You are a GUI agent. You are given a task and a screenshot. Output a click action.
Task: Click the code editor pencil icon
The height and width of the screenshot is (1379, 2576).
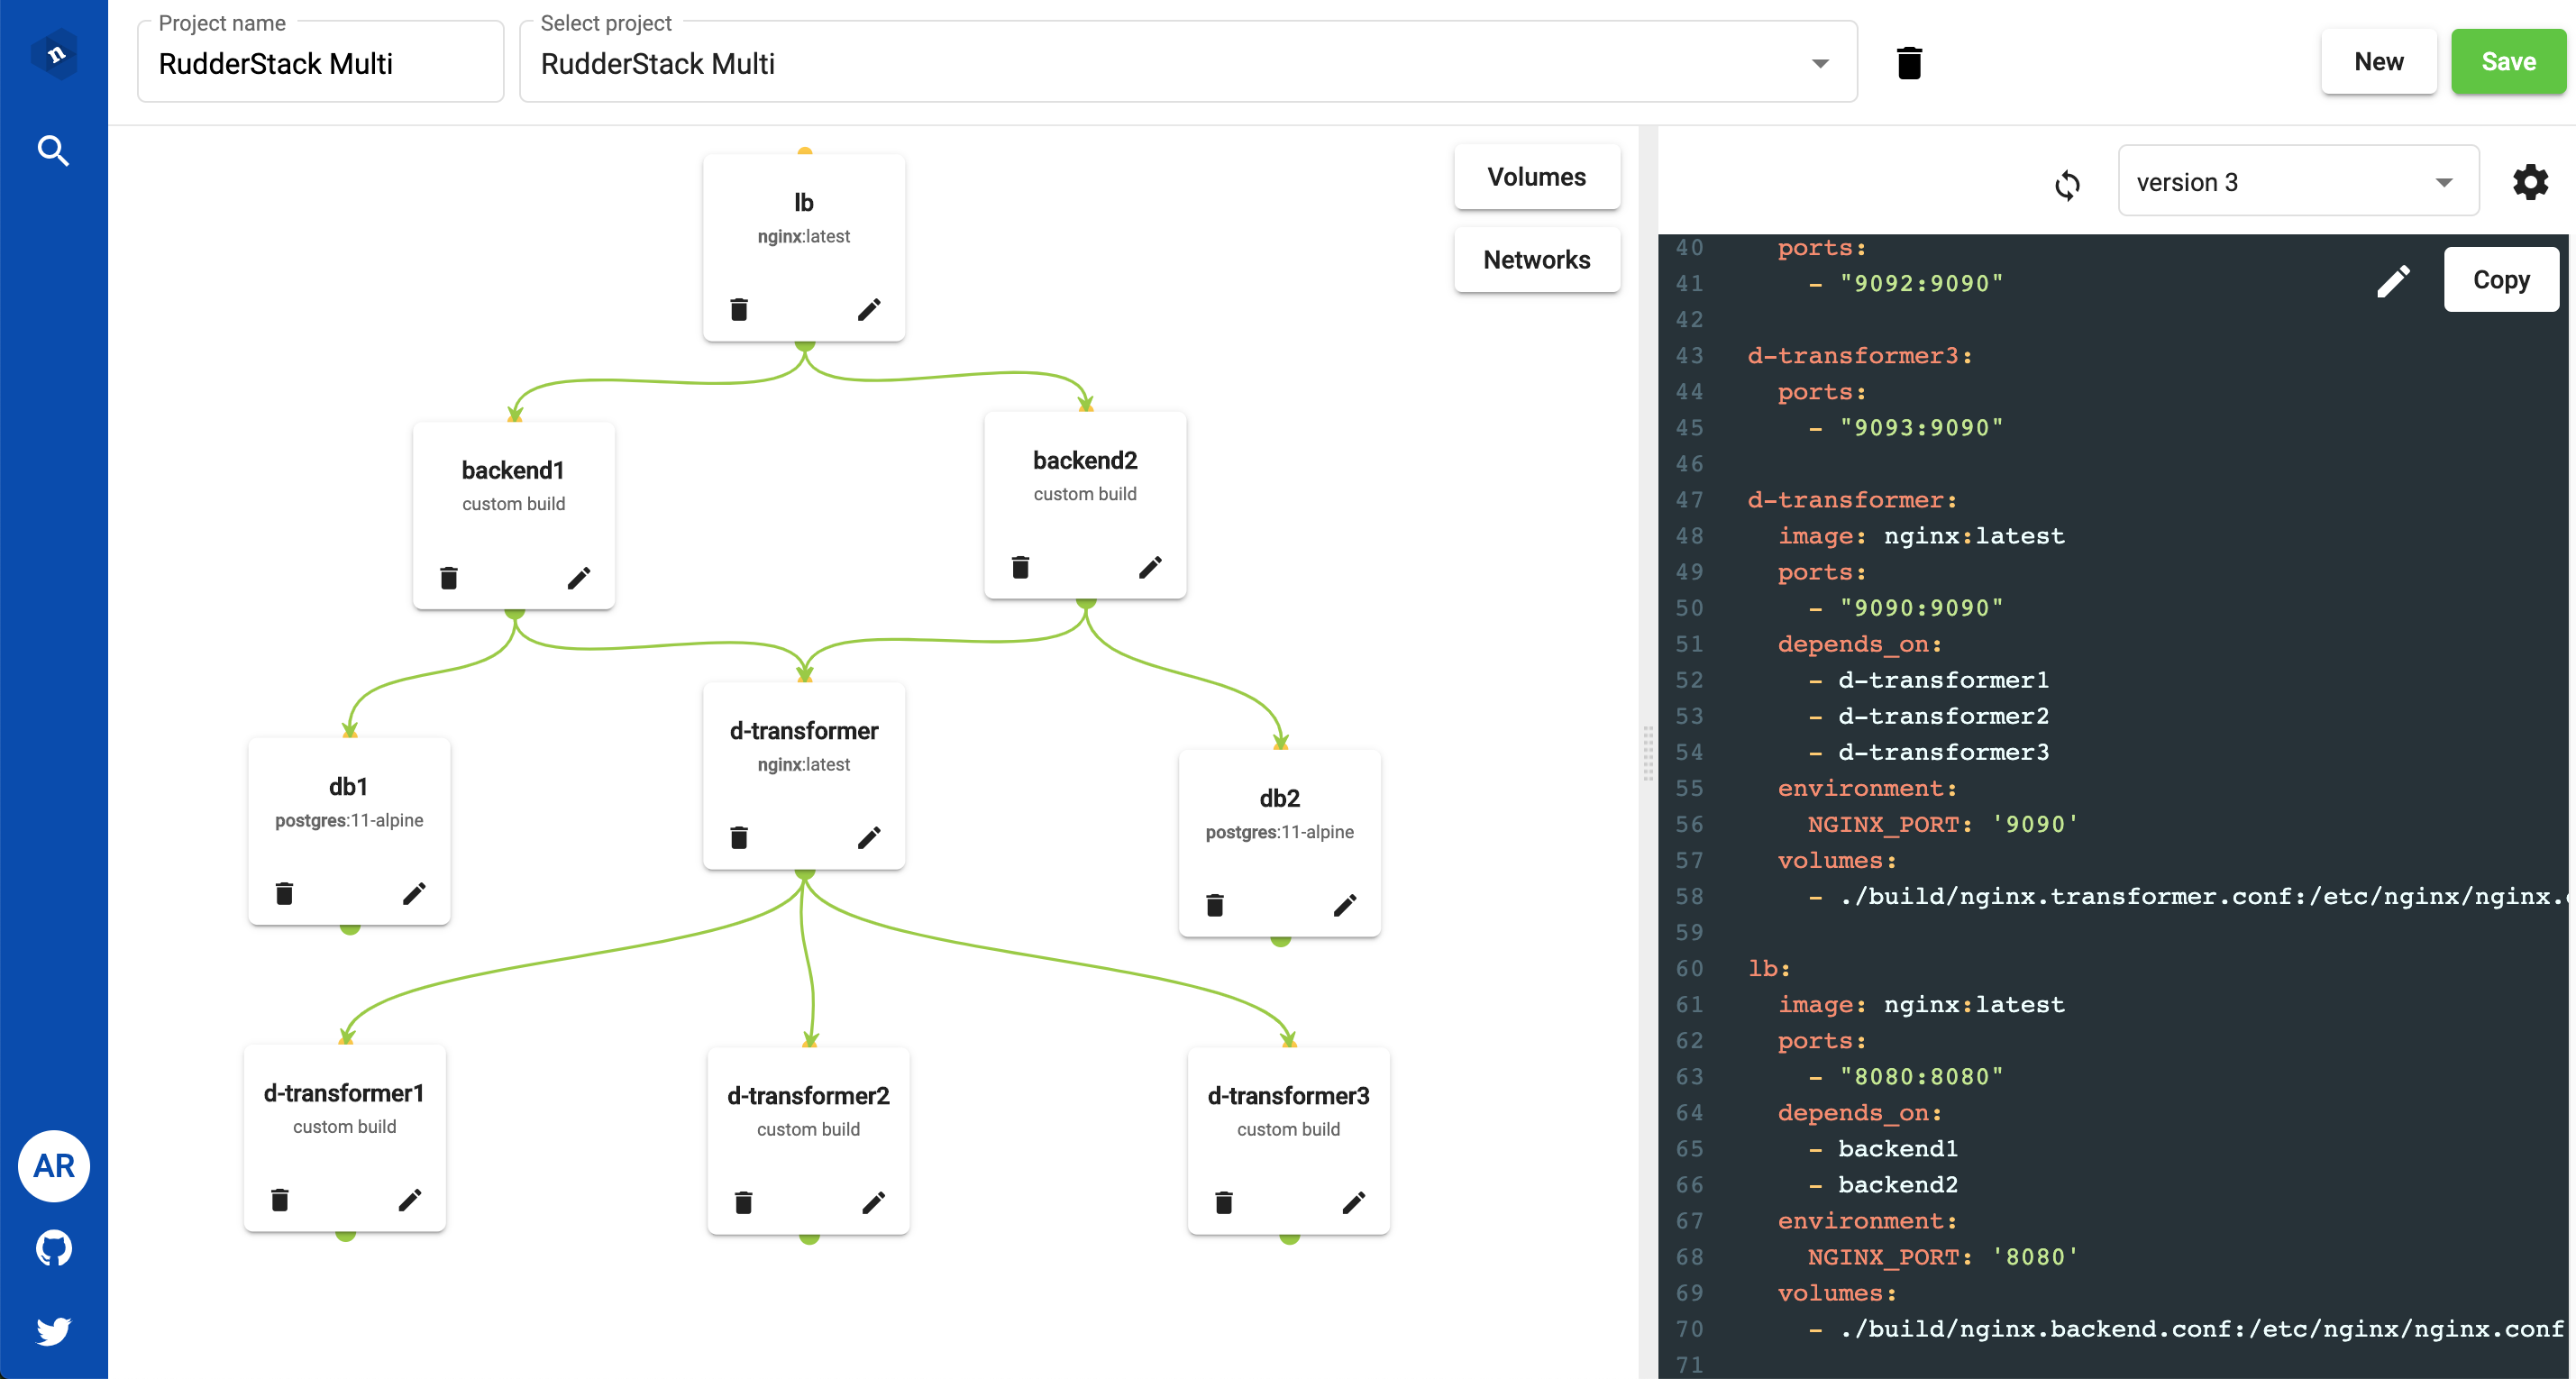(2393, 280)
